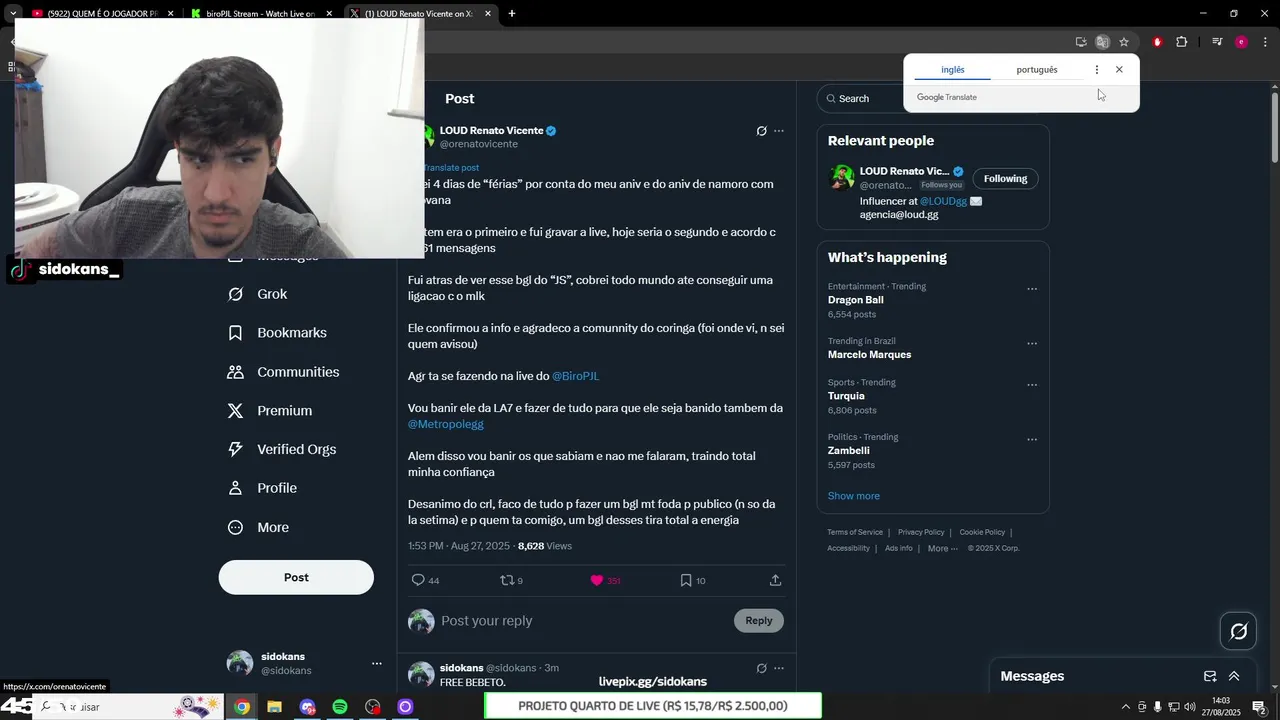Expand the Messages drawer
The image size is (1280, 720).
tap(1234, 676)
